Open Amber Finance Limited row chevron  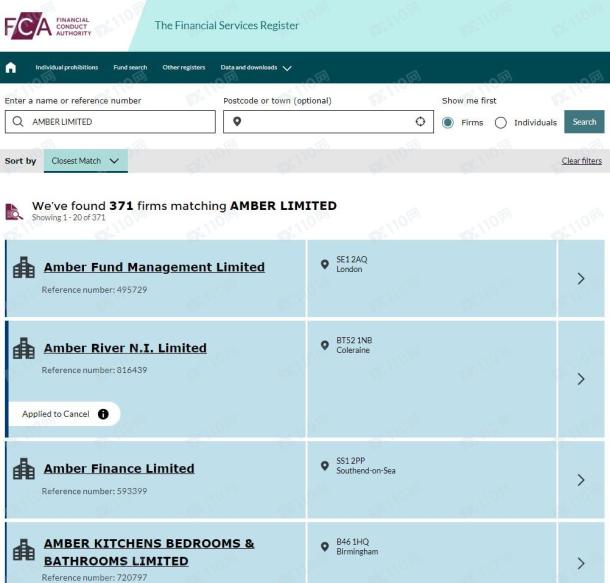click(x=581, y=480)
